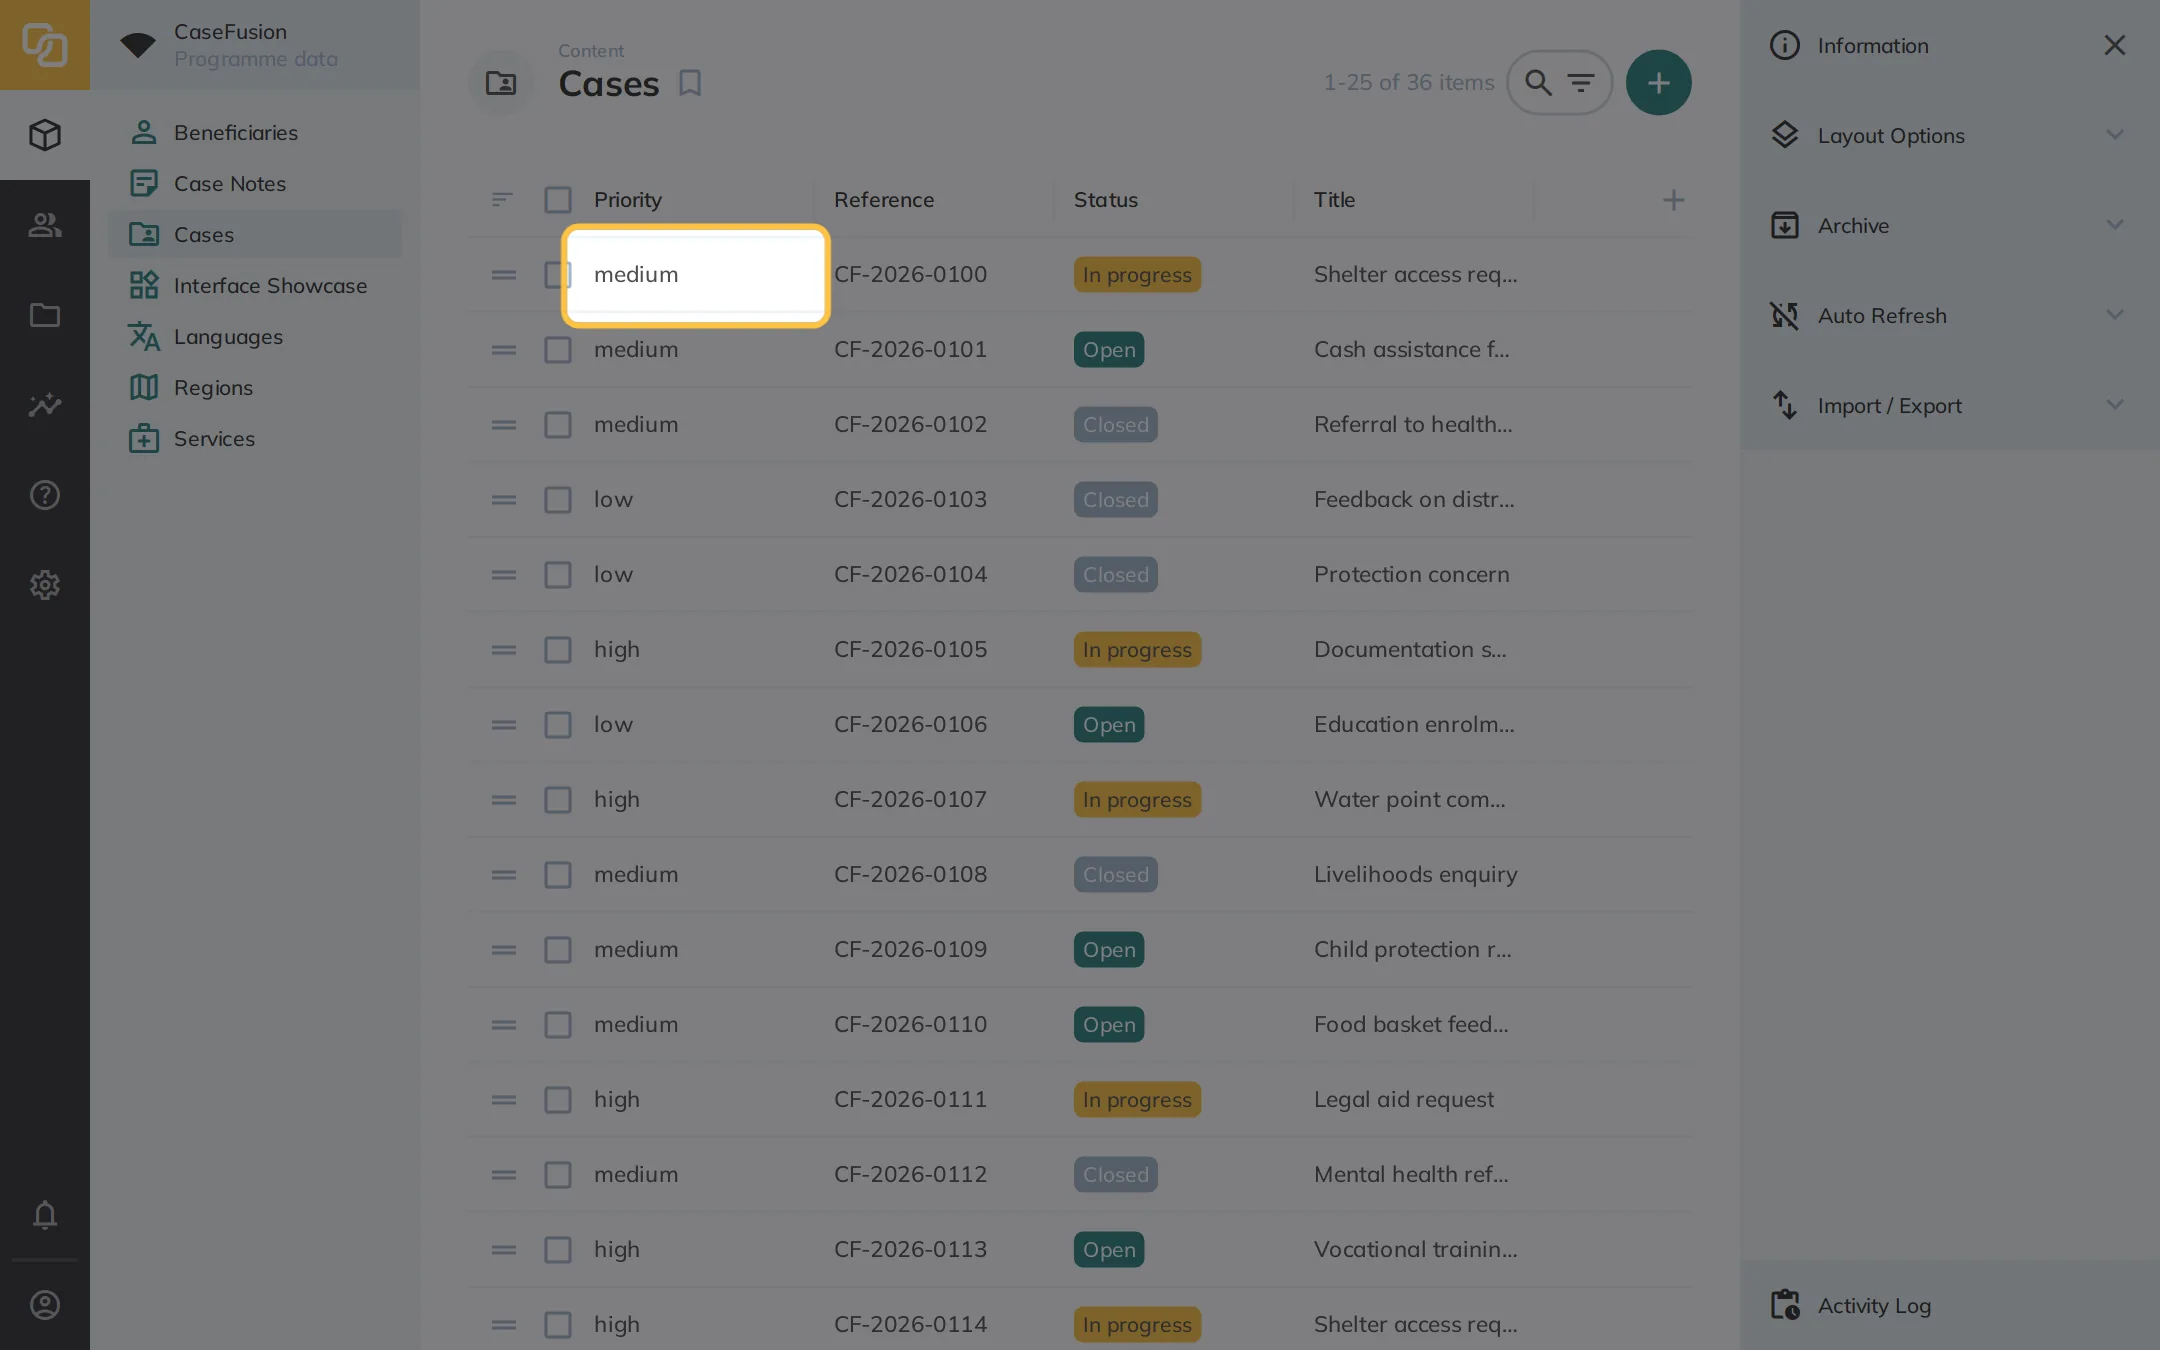Expand the Import / Export section
This screenshot has height=1350, width=2160.
(1949, 405)
